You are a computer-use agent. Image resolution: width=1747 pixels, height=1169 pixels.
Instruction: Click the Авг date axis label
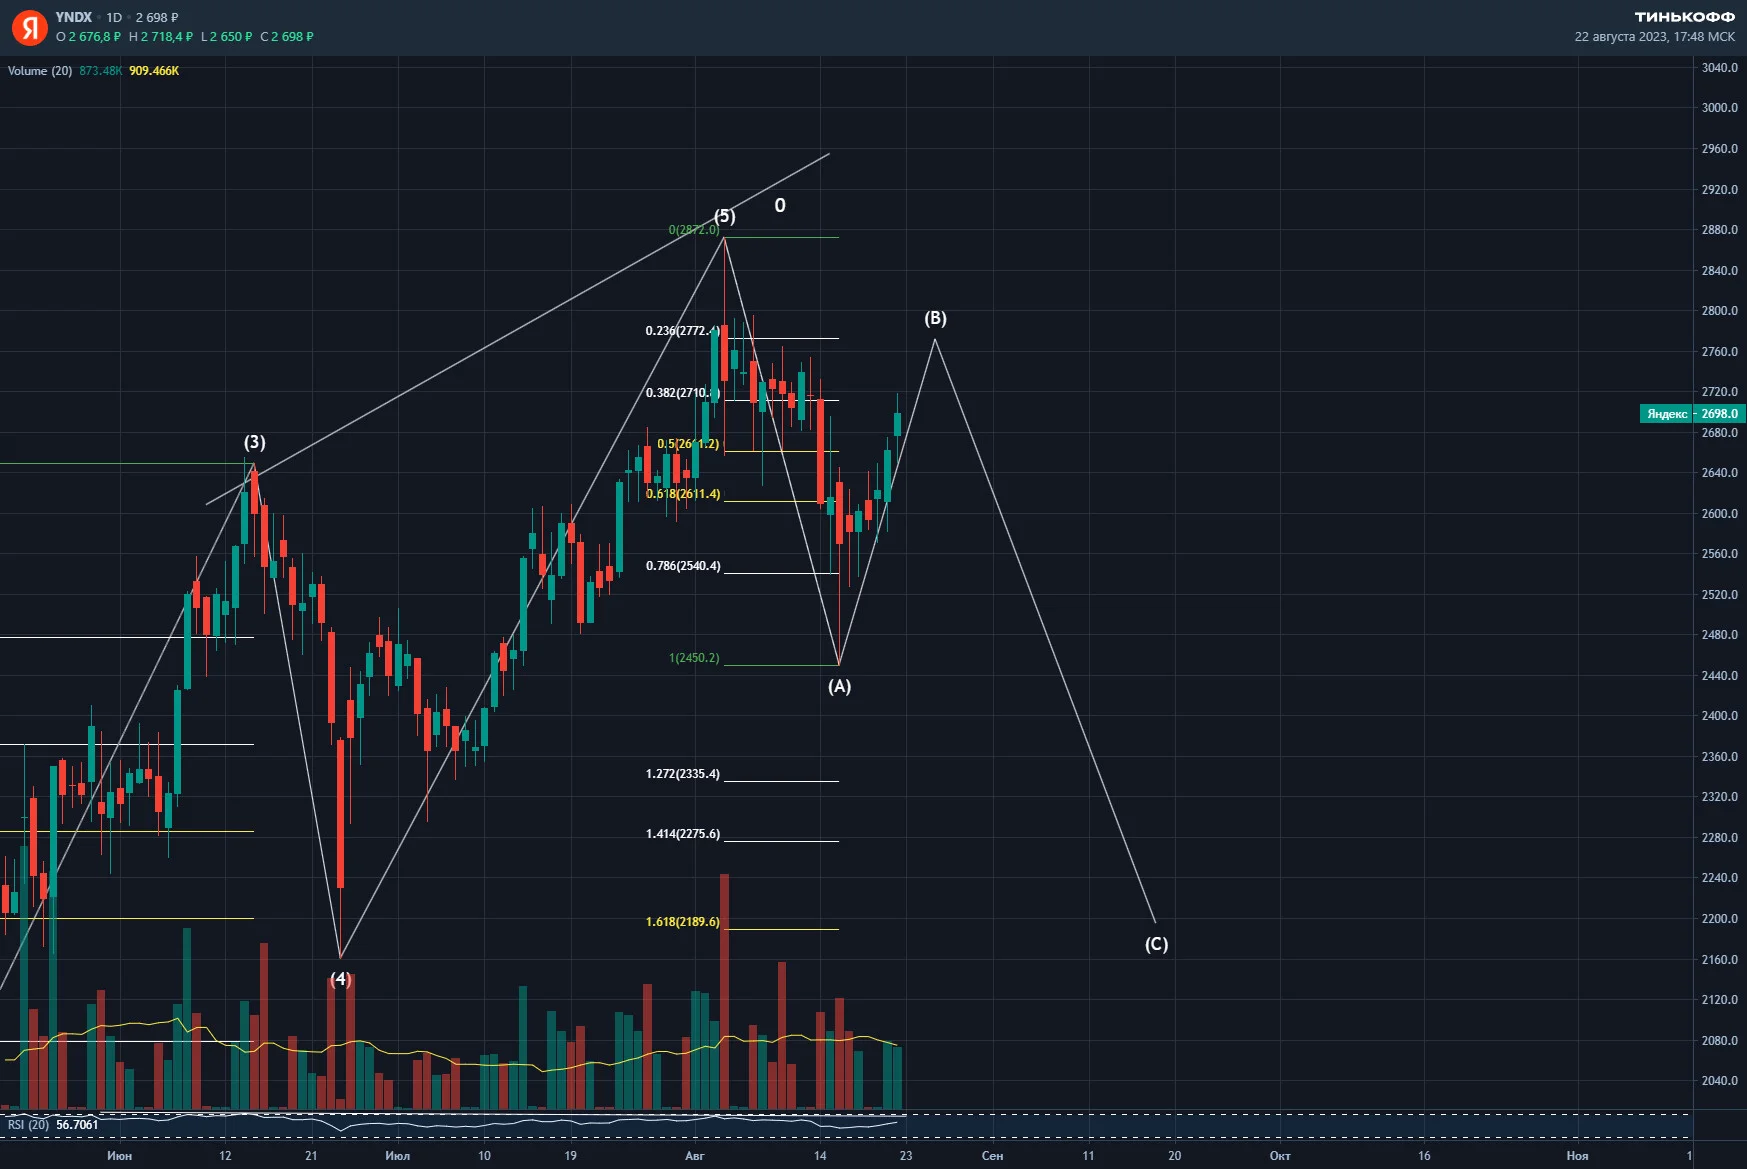[695, 1156]
